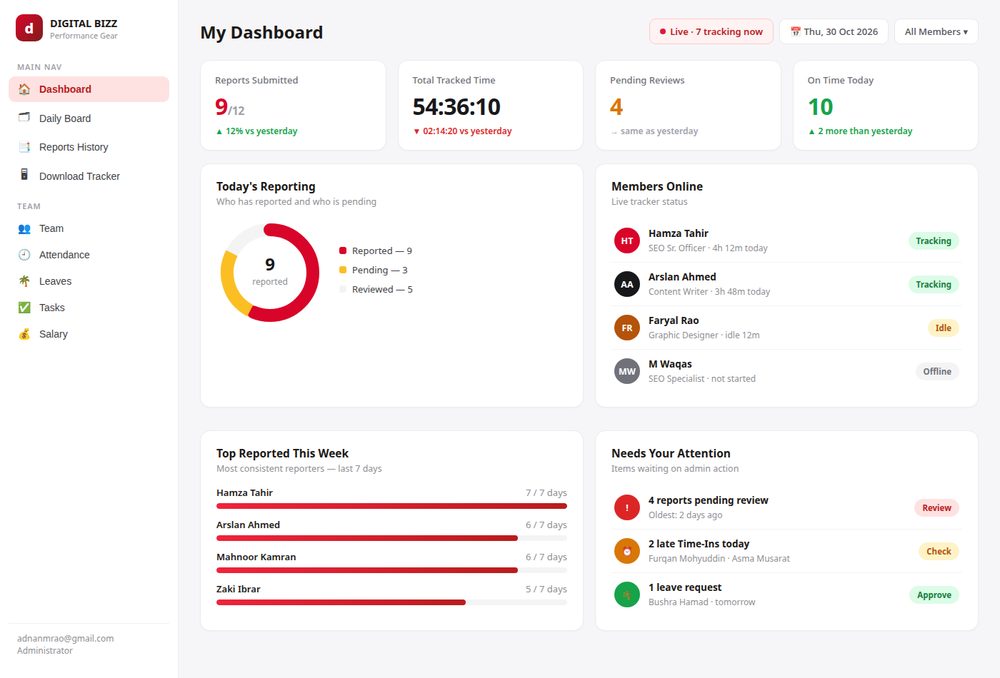Click Arslan Ahmed's Tracking status badge
Image resolution: width=1000 pixels, height=678 pixels.
coord(933,284)
